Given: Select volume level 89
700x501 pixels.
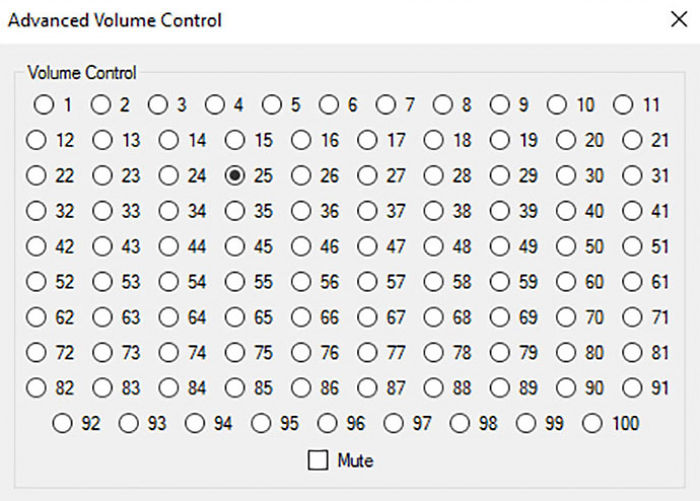Looking at the screenshot, I should coord(500,388).
